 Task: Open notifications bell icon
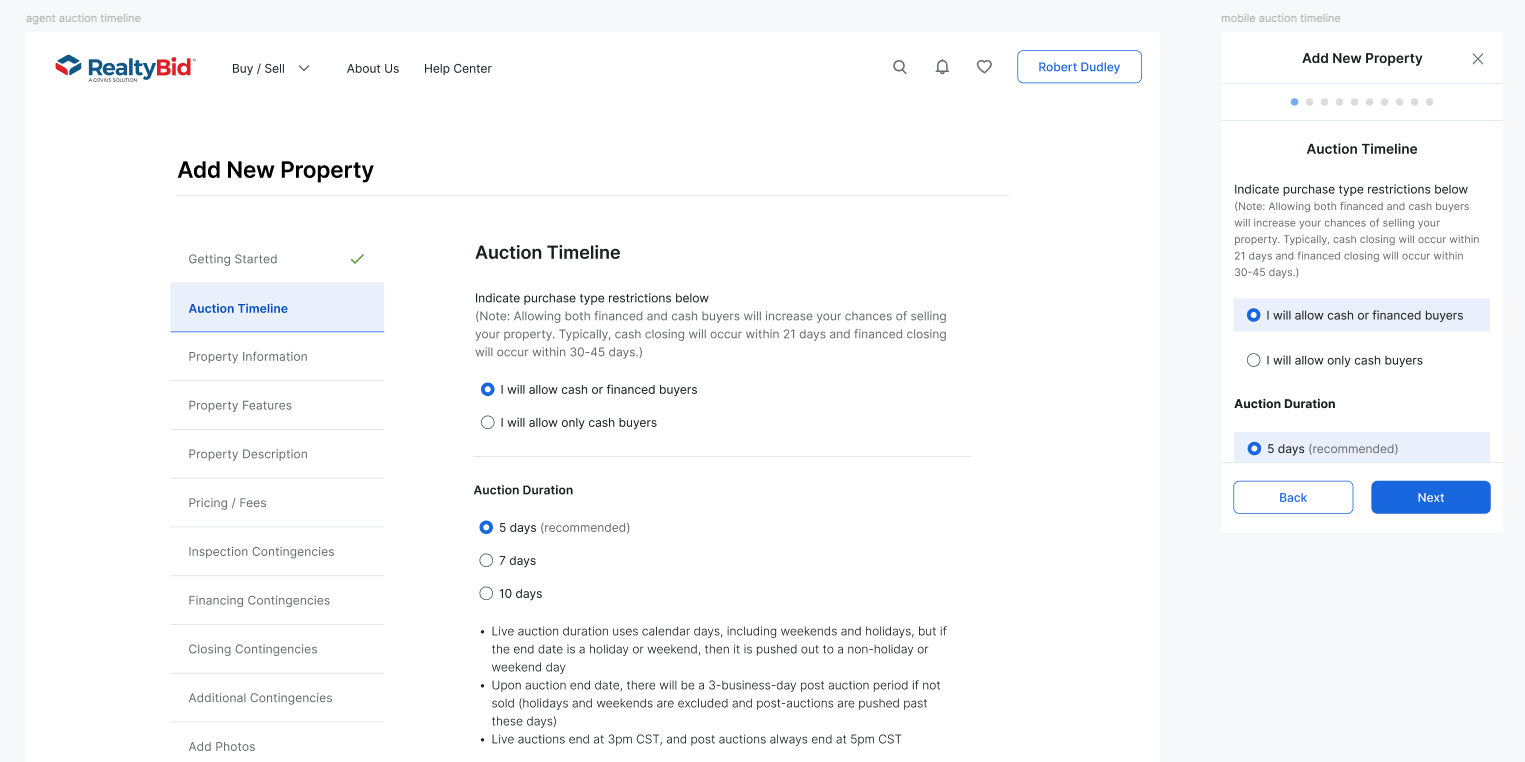(942, 67)
